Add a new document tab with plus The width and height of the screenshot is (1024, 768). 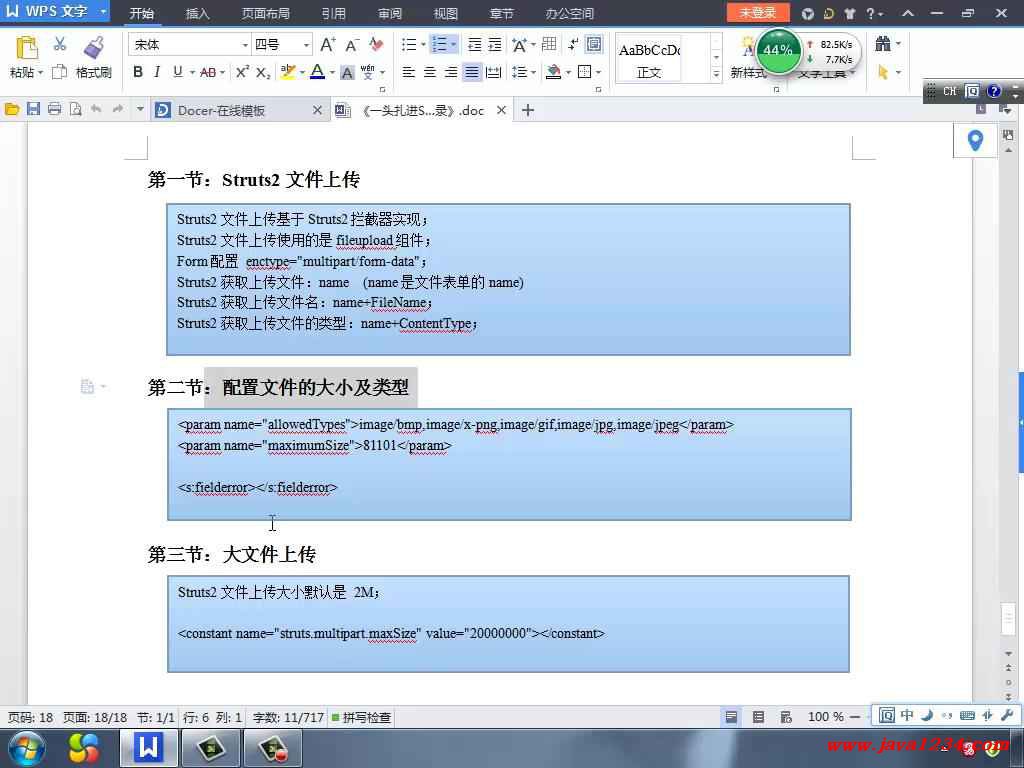click(x=528, y=110)
